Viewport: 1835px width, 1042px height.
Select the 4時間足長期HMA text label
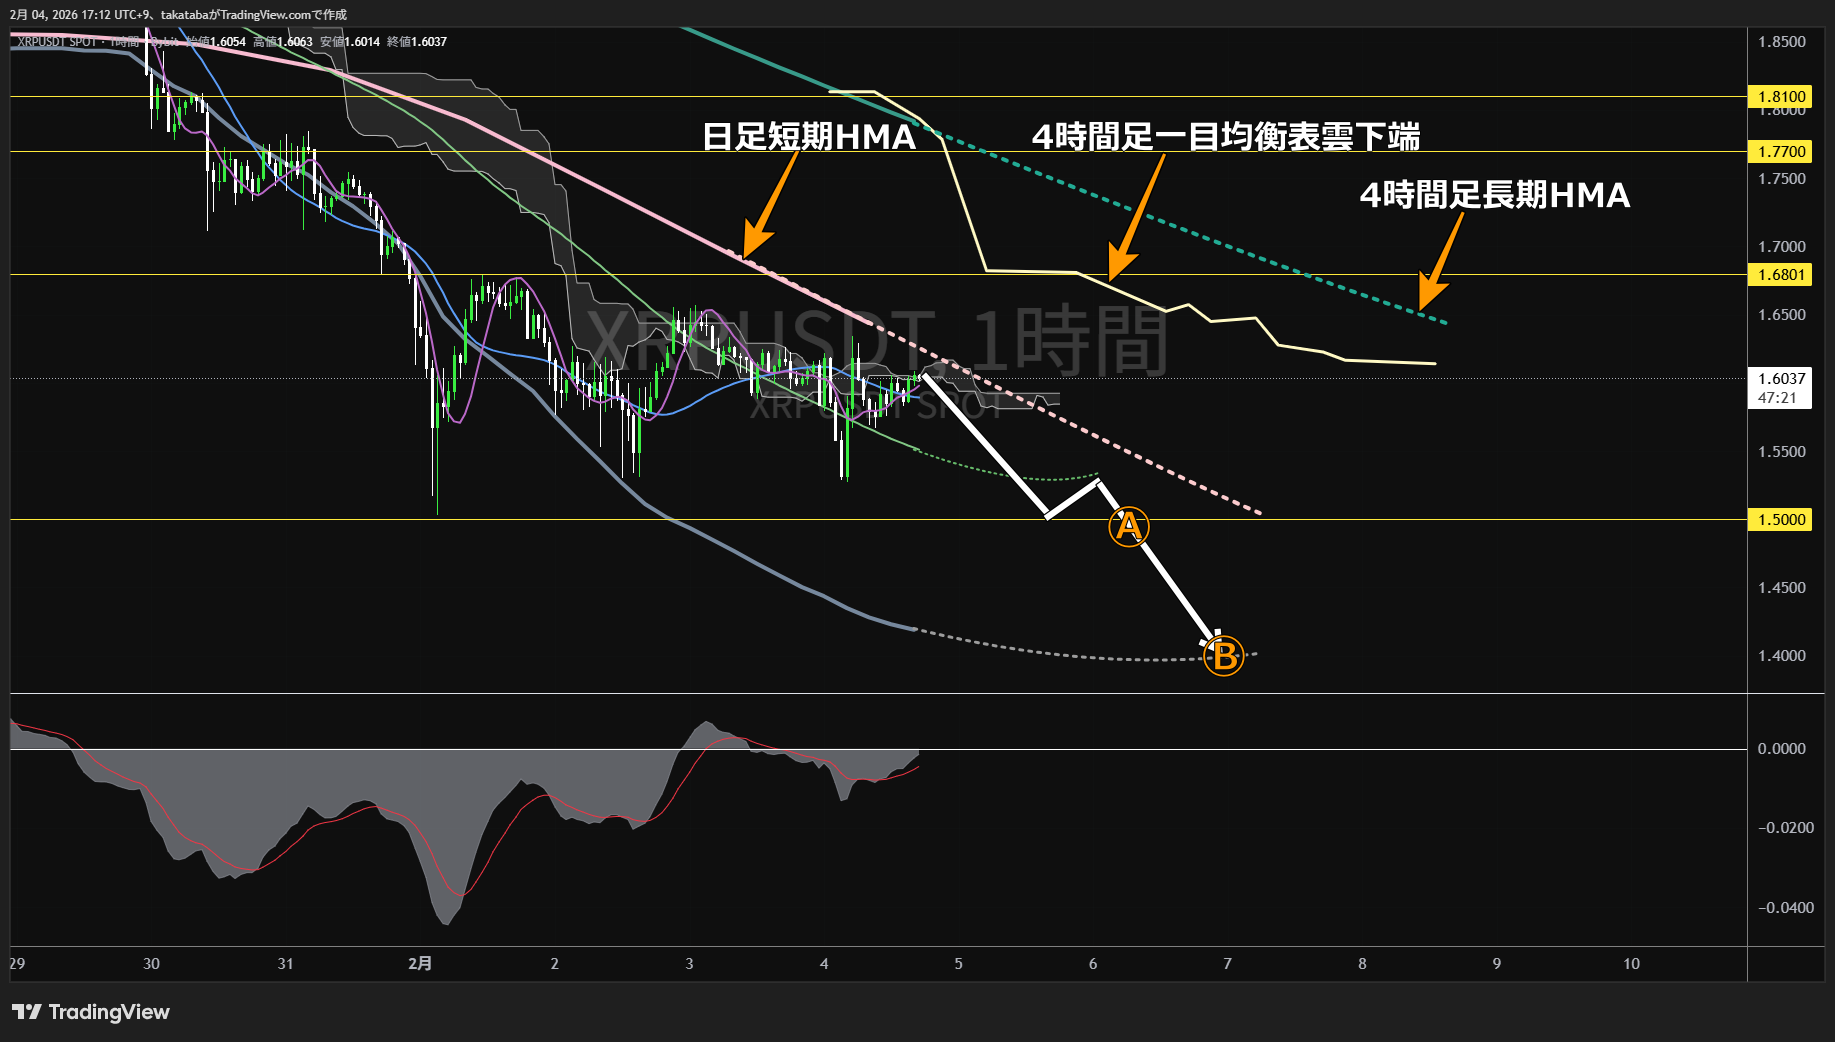click(x=1494, y=195)
